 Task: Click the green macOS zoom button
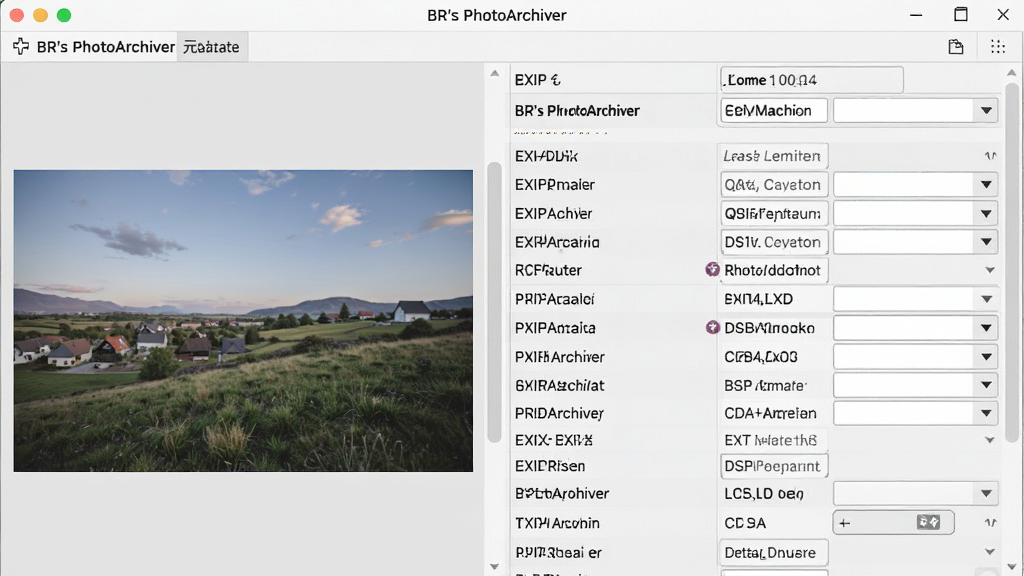(x=64, y=15)
